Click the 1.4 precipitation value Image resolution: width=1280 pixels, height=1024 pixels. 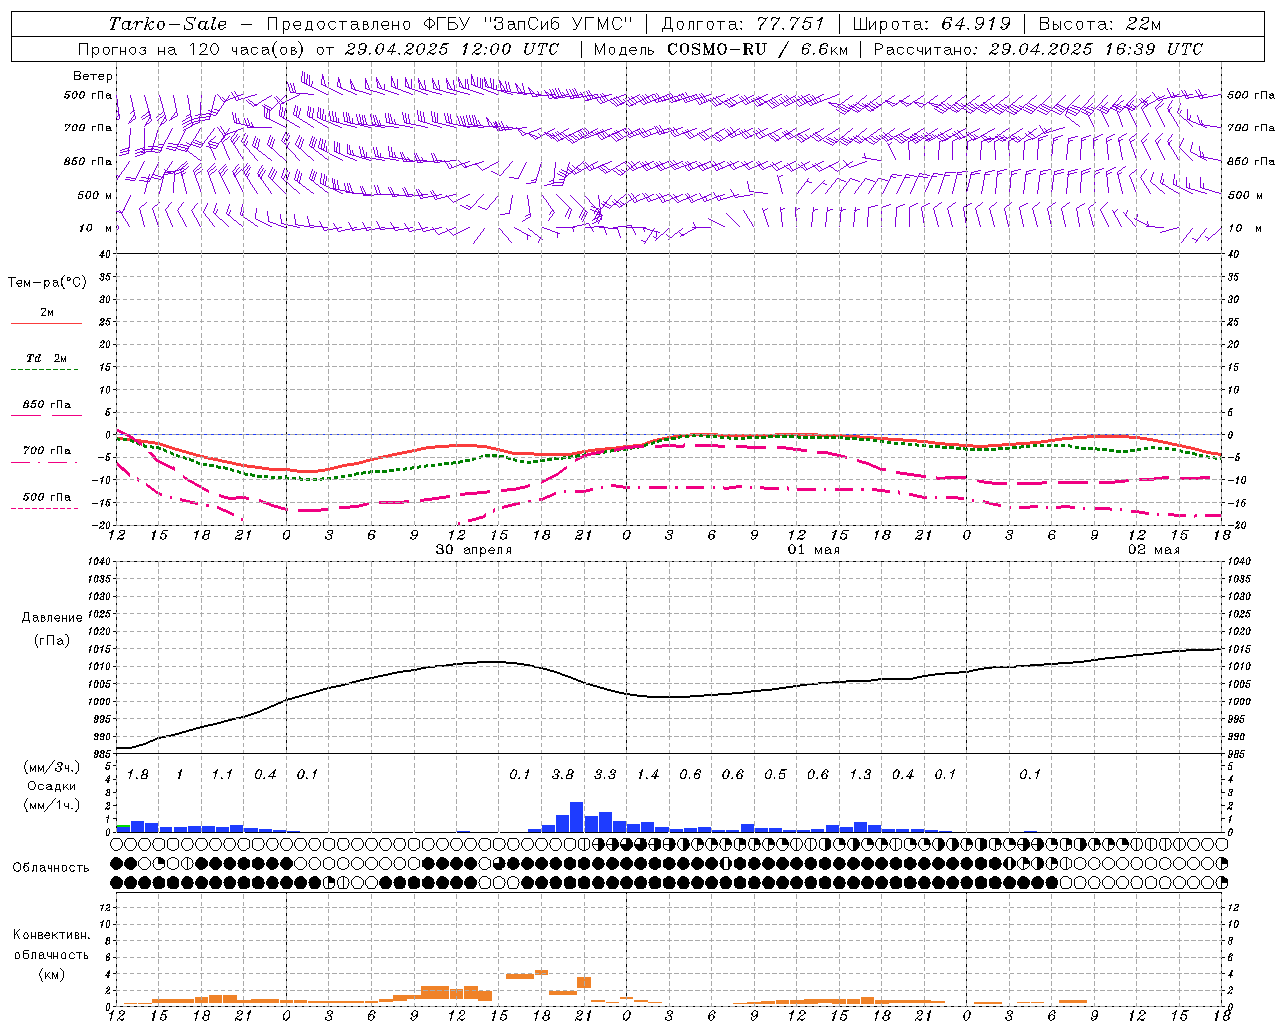tap(648, 774)
